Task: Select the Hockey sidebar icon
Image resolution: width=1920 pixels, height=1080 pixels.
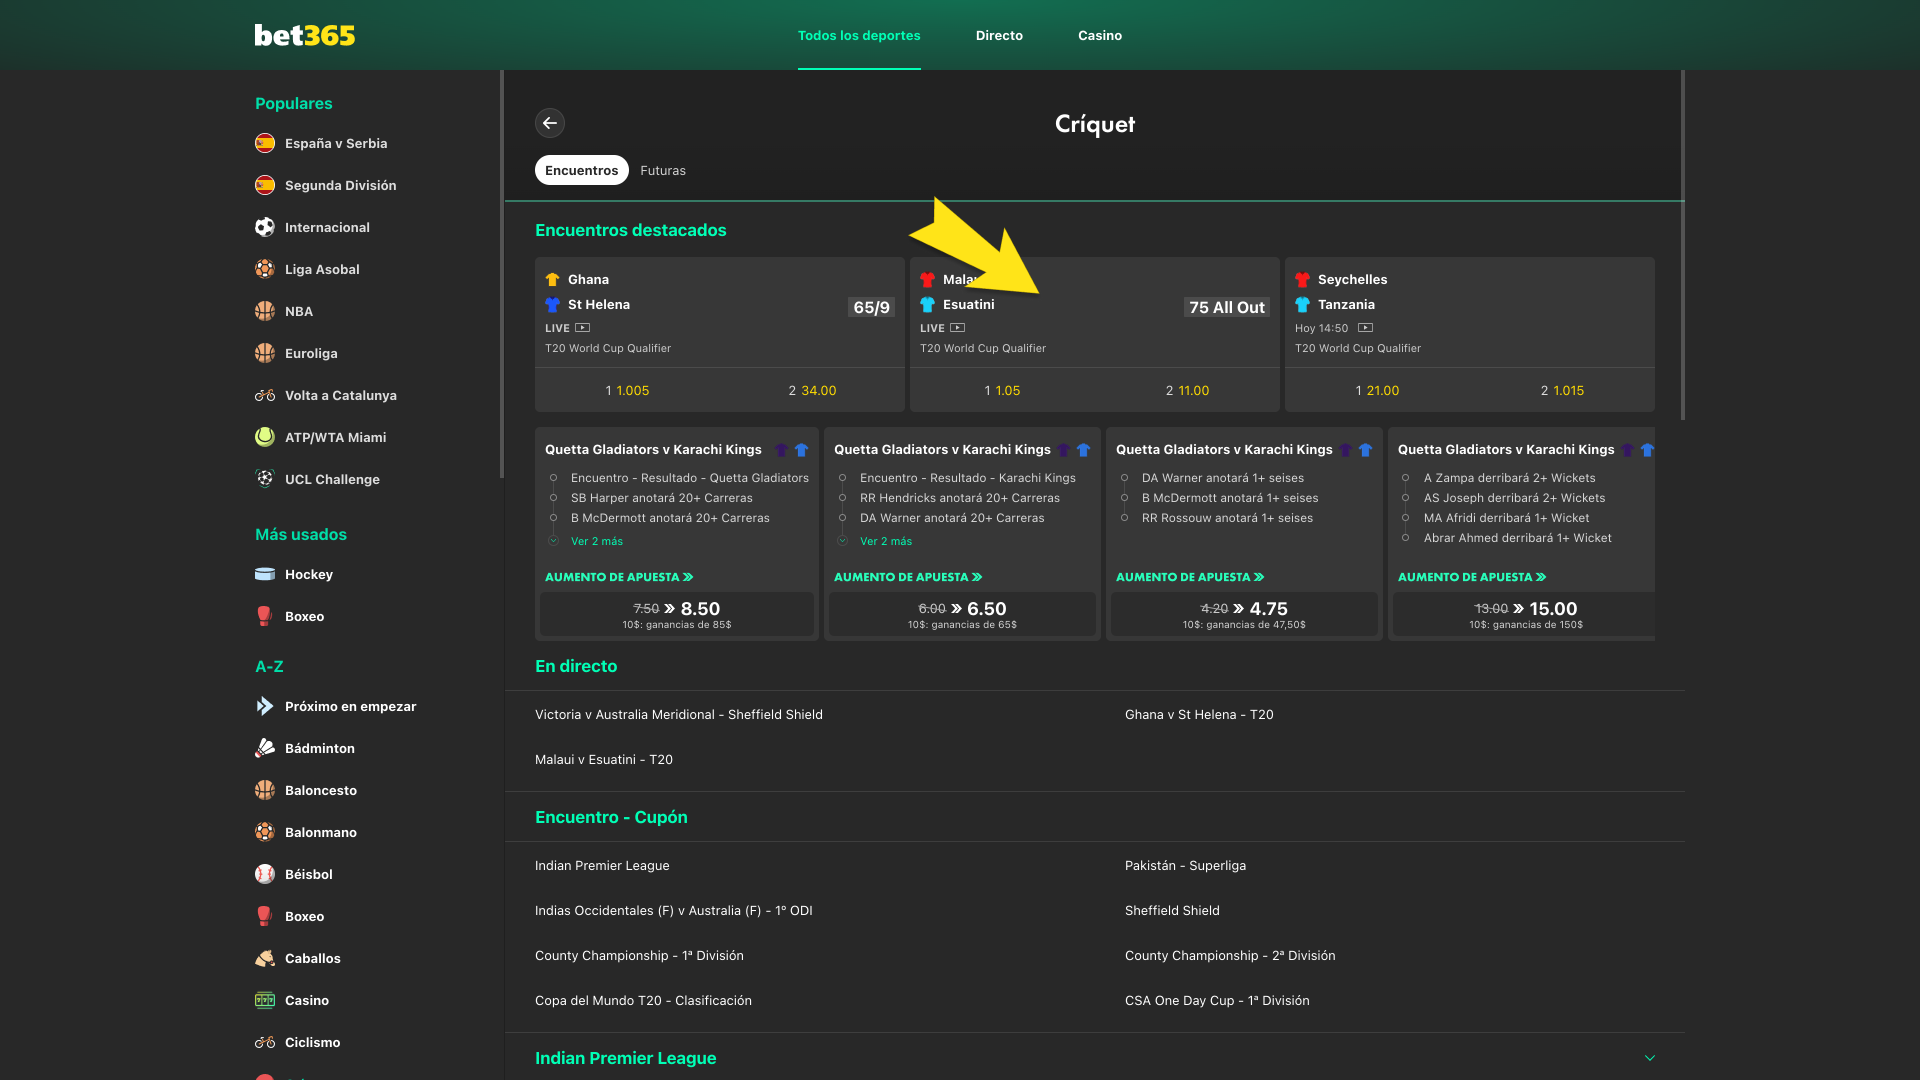Action: [x=264, y=574]
